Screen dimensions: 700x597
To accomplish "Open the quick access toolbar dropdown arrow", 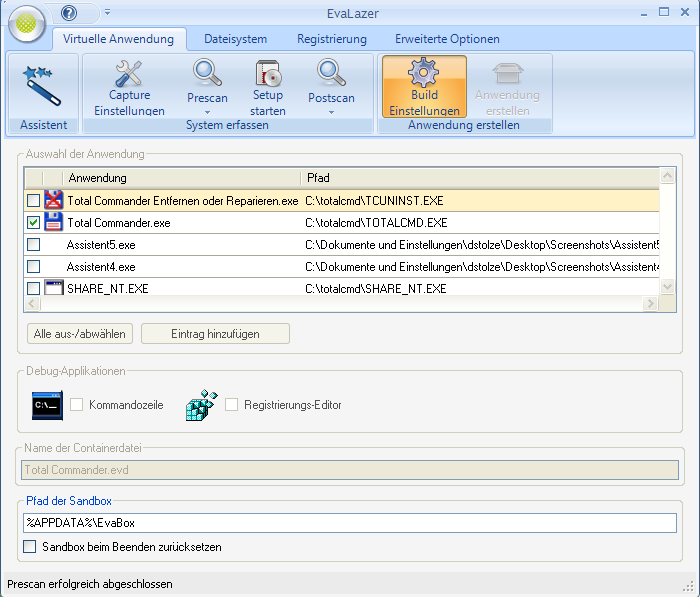I will click(107, 13).
